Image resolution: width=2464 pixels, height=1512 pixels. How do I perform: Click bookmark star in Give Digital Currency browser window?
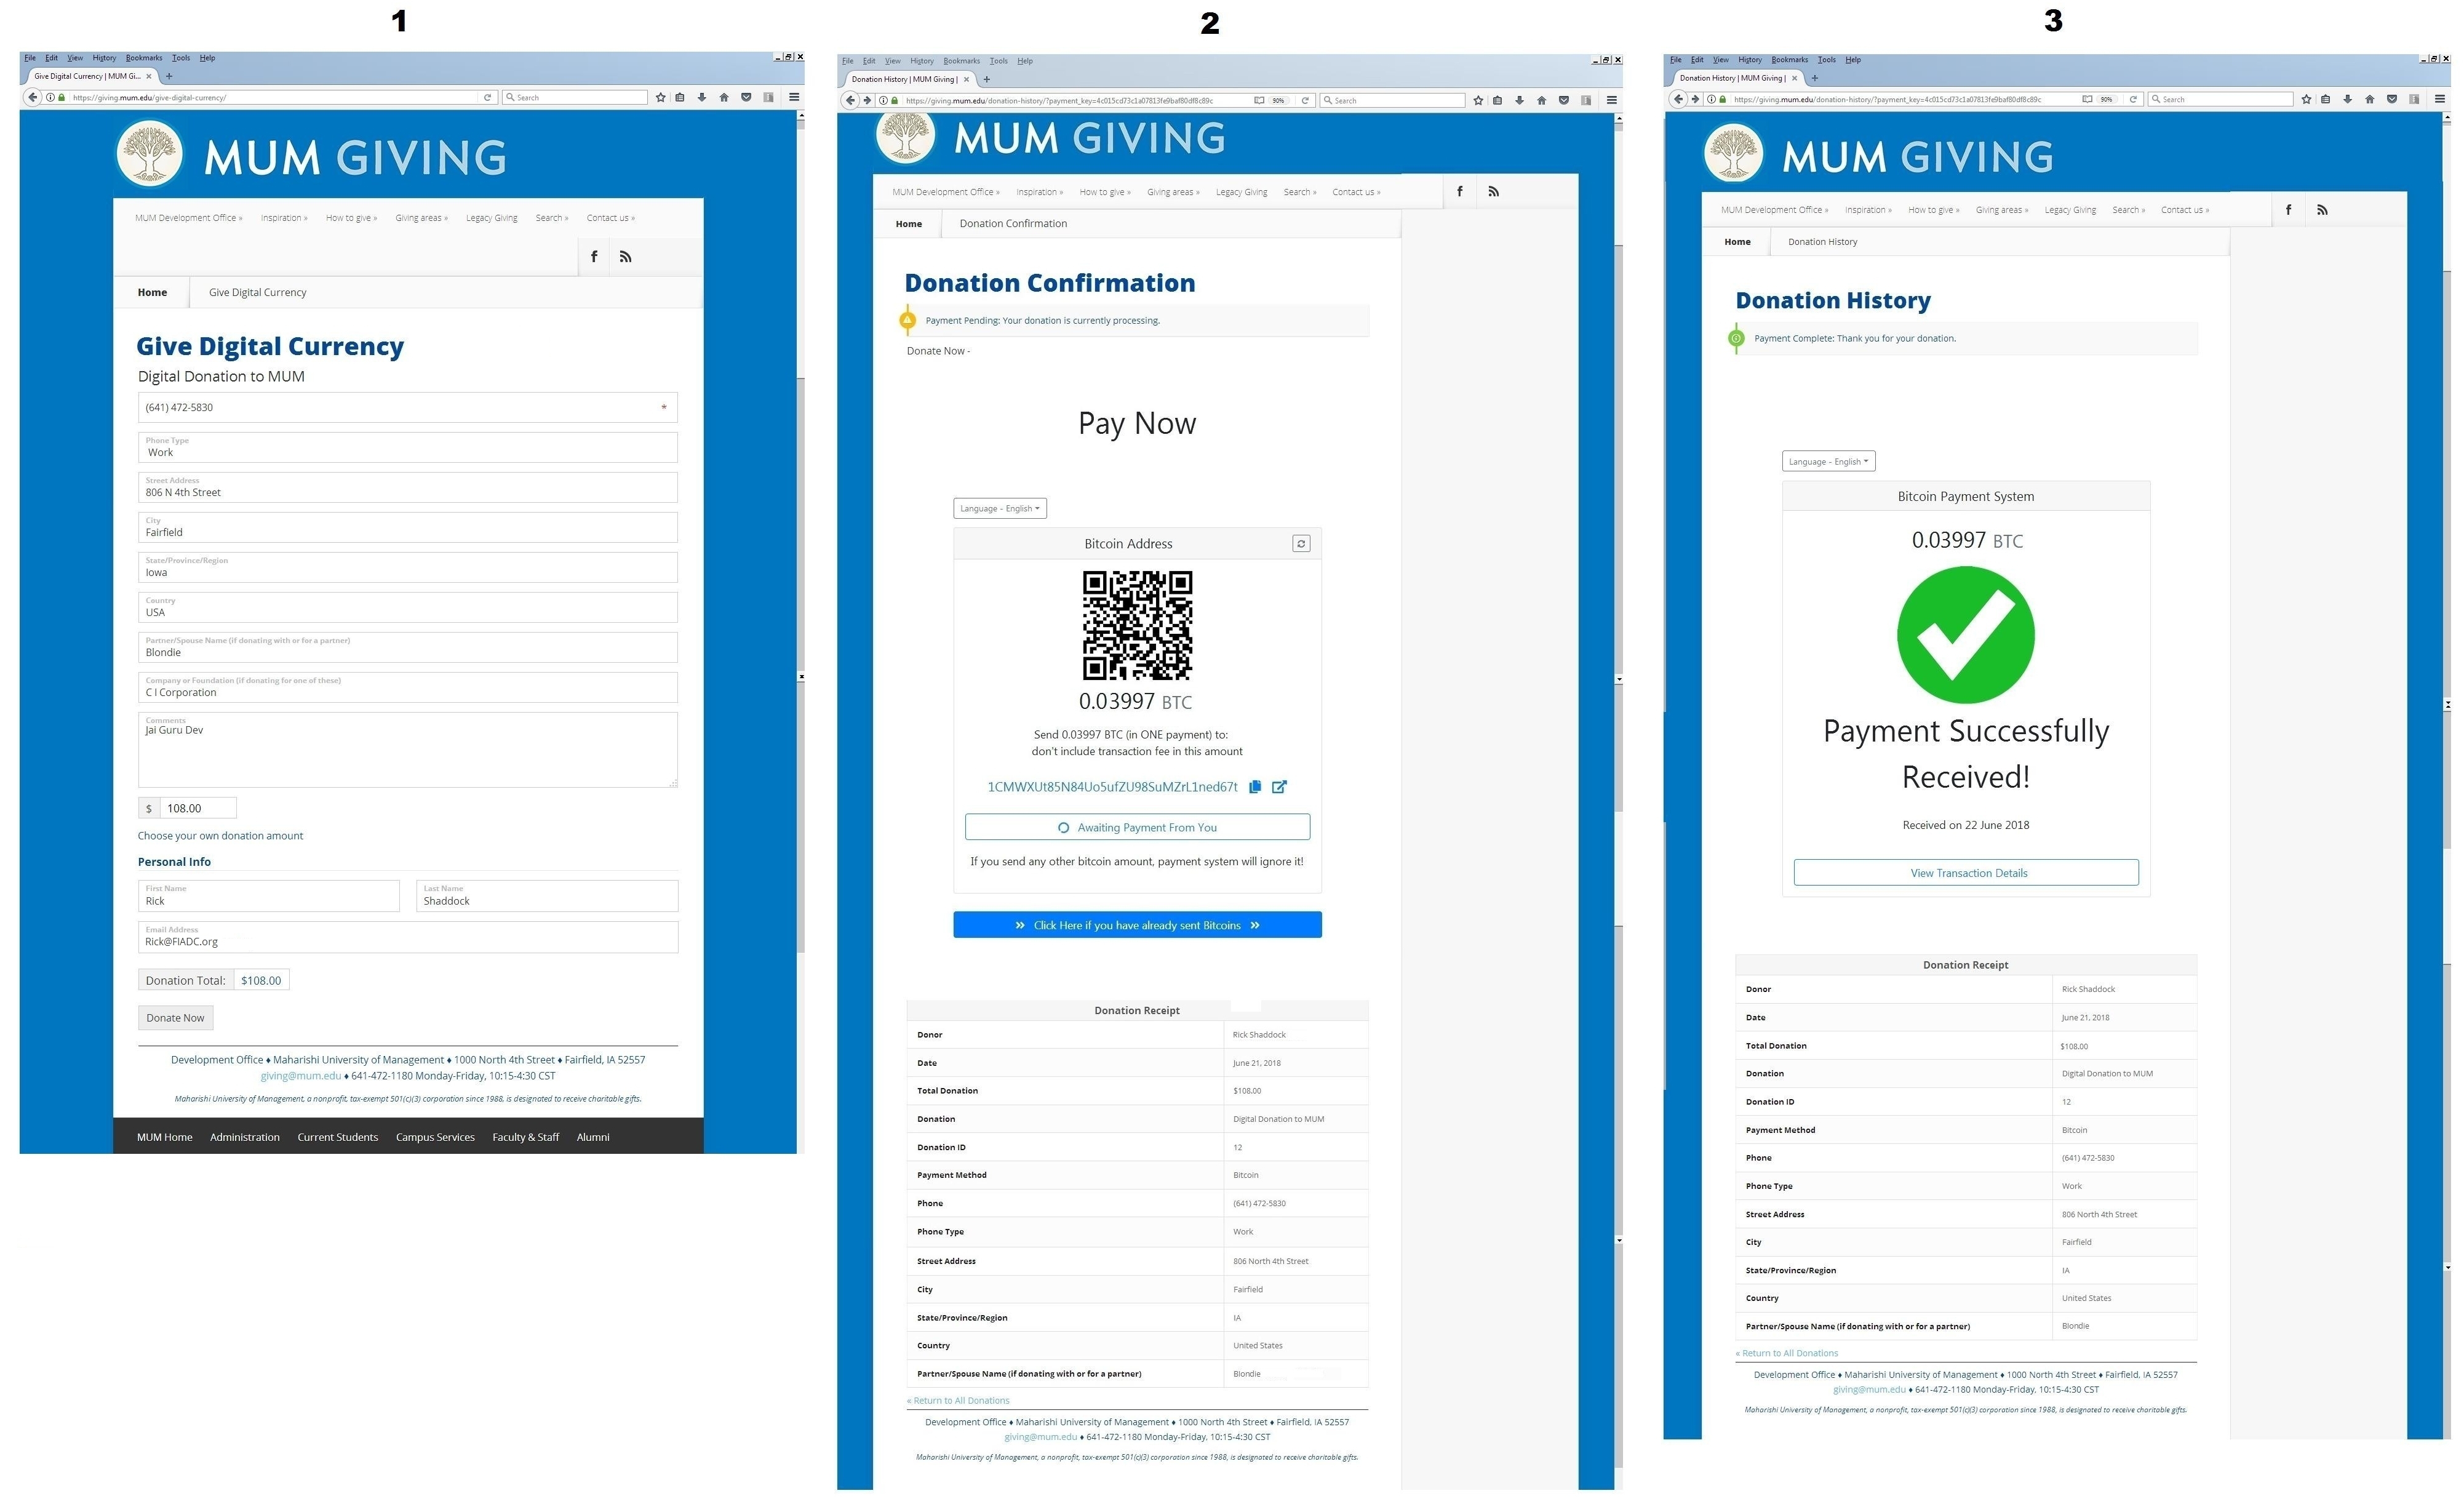[660, 97]
